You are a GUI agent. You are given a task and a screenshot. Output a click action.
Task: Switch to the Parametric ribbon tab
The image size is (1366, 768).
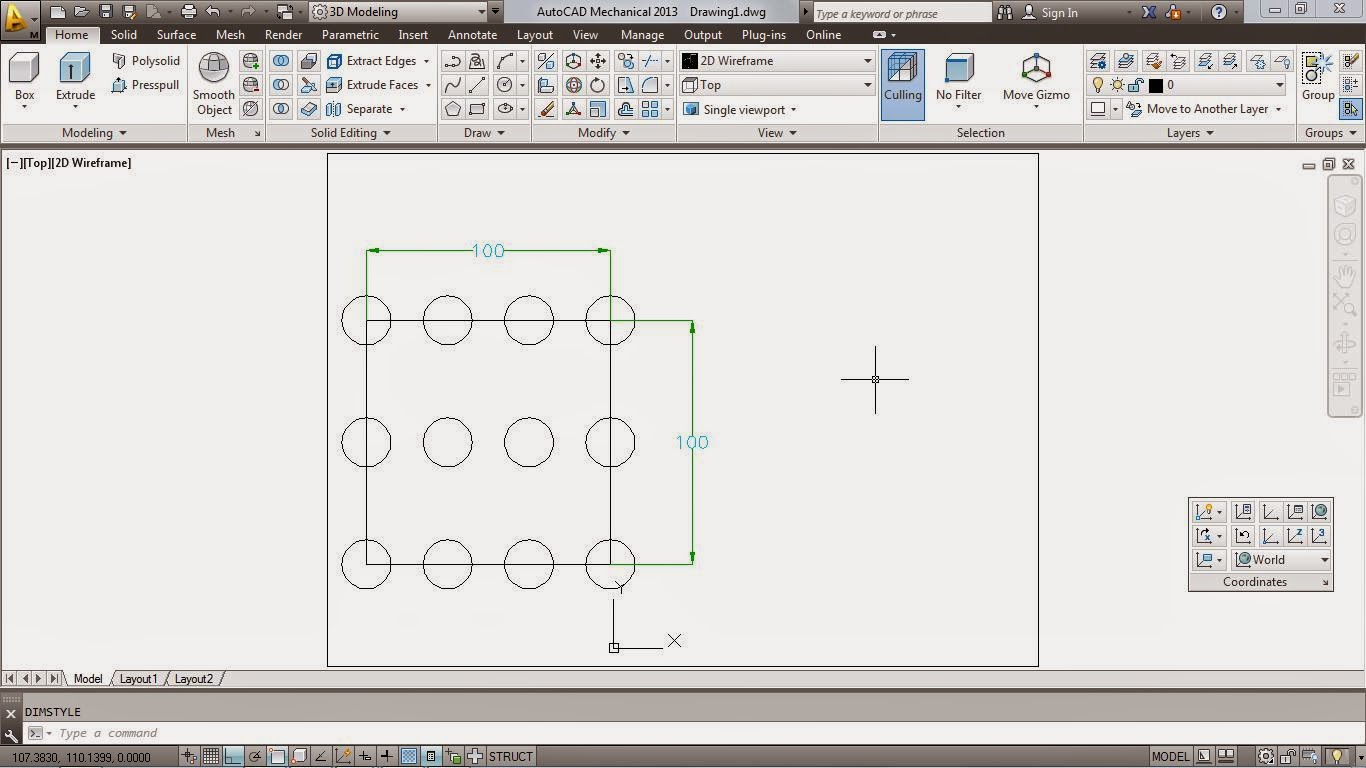[349, 34]
